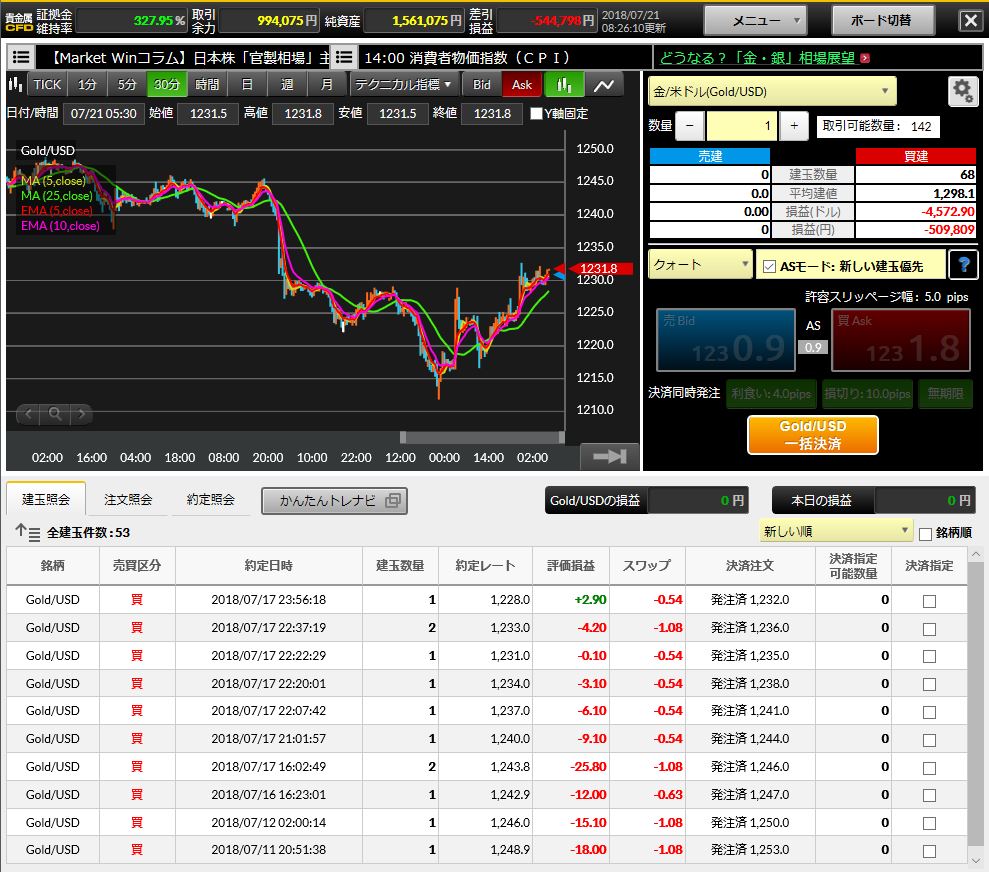
Task: Click the 約定日時 column header
Action: coord(269,566)
